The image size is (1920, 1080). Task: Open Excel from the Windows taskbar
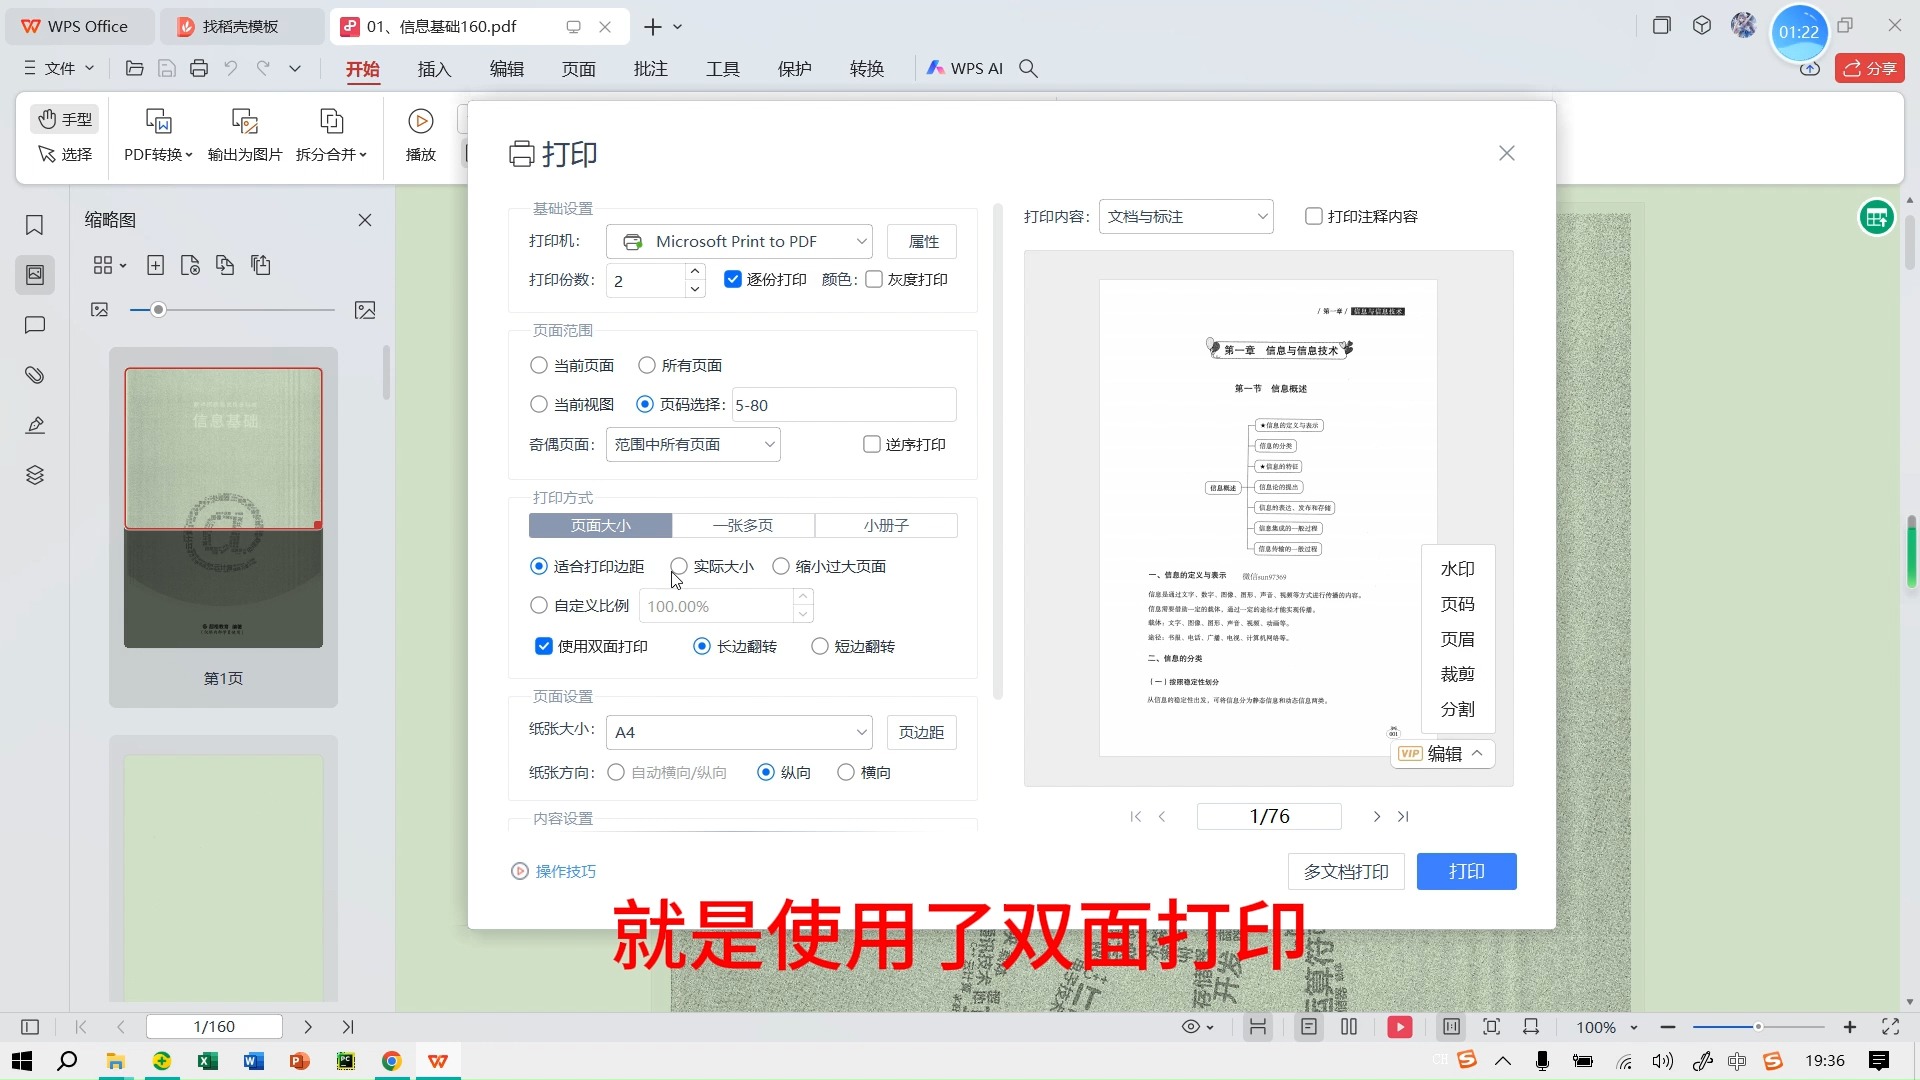coord(208,1061)
